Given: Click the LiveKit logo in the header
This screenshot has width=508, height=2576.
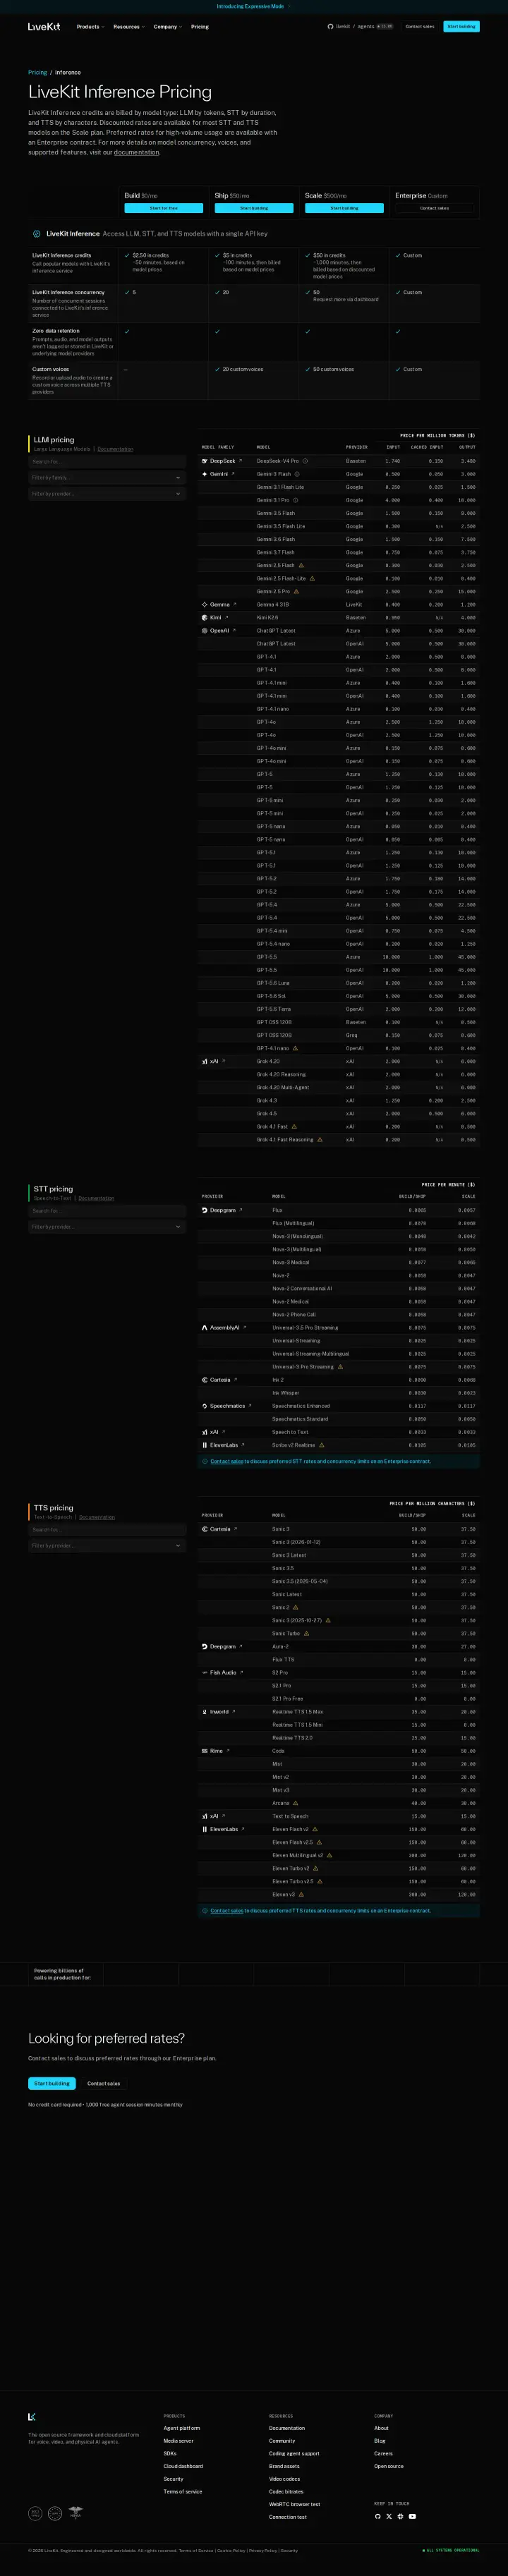Looking at the screenshot, I should tap(44, 27).
